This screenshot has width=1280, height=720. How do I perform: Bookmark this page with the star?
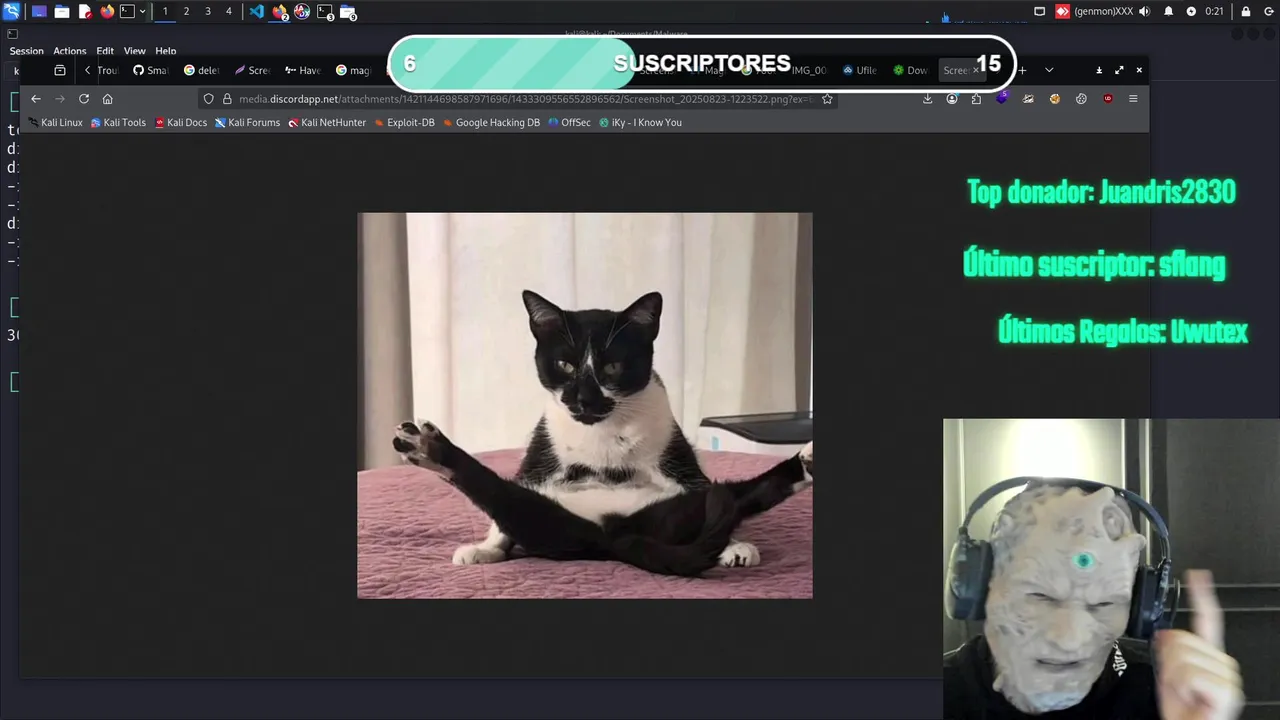pyautogui.click(x=827, y=99)
